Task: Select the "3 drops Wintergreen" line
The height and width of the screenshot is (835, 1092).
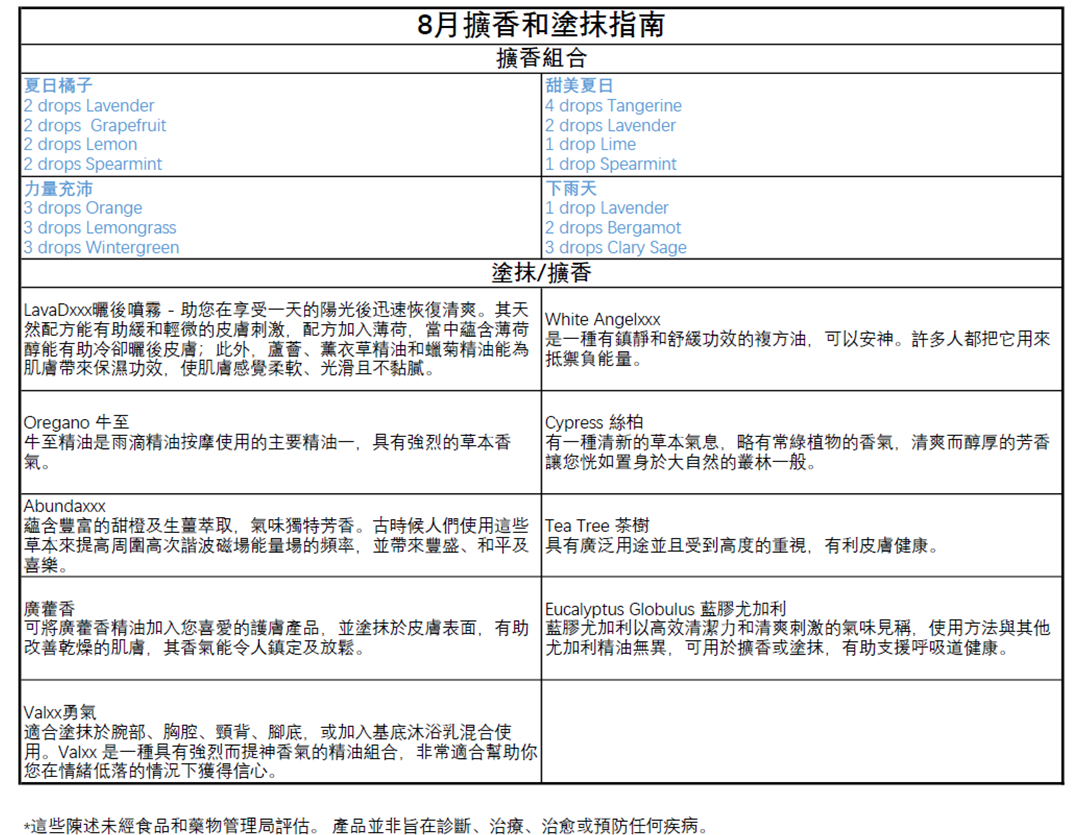Action: click(101, 247)
